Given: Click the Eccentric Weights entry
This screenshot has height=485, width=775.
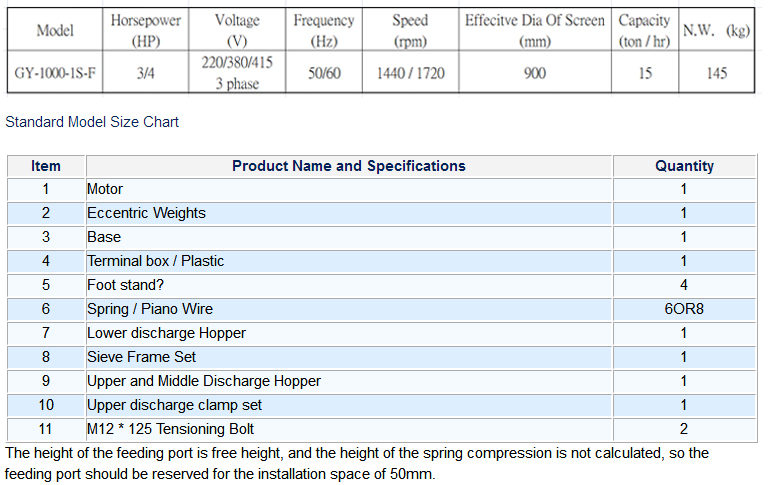Looking at the screenshot, I should coord(146,213).
